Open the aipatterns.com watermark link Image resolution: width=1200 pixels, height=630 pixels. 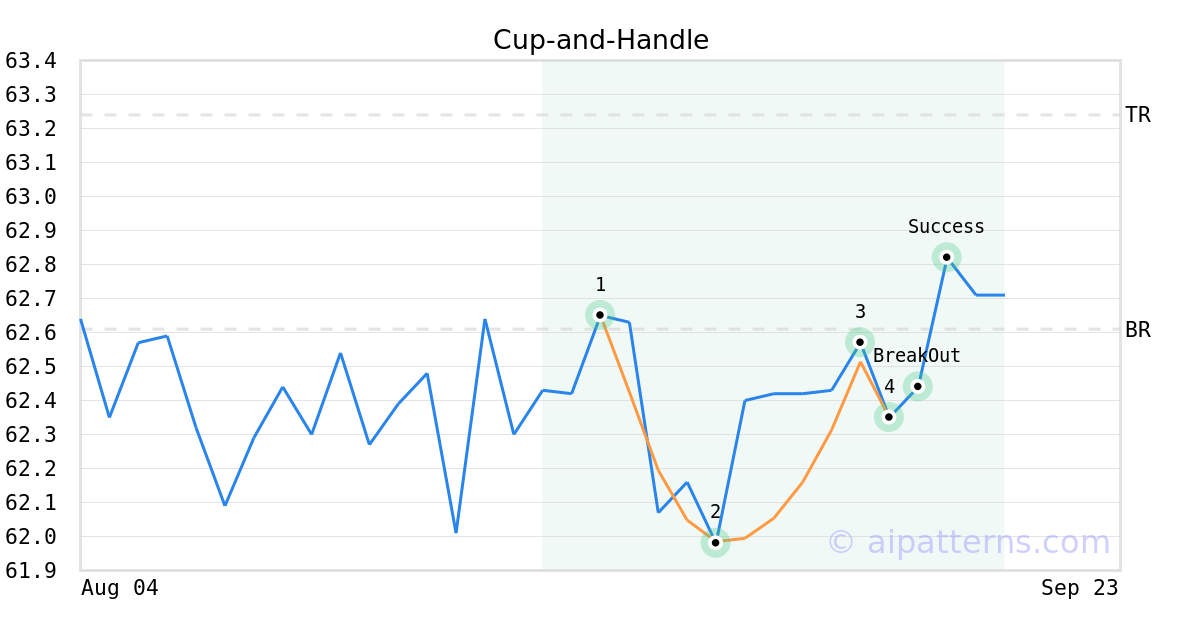968,543
